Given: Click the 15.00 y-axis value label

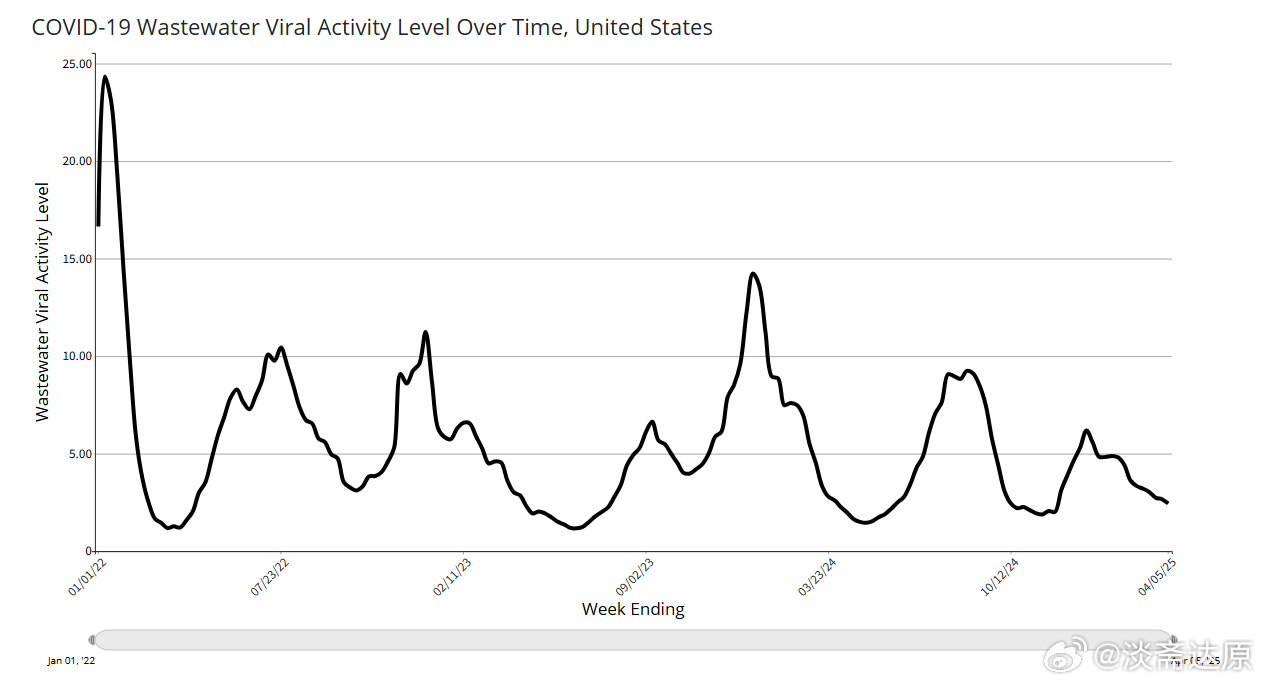Looking at the screenshot, I should pyautogui.click(x=77, y=259).
